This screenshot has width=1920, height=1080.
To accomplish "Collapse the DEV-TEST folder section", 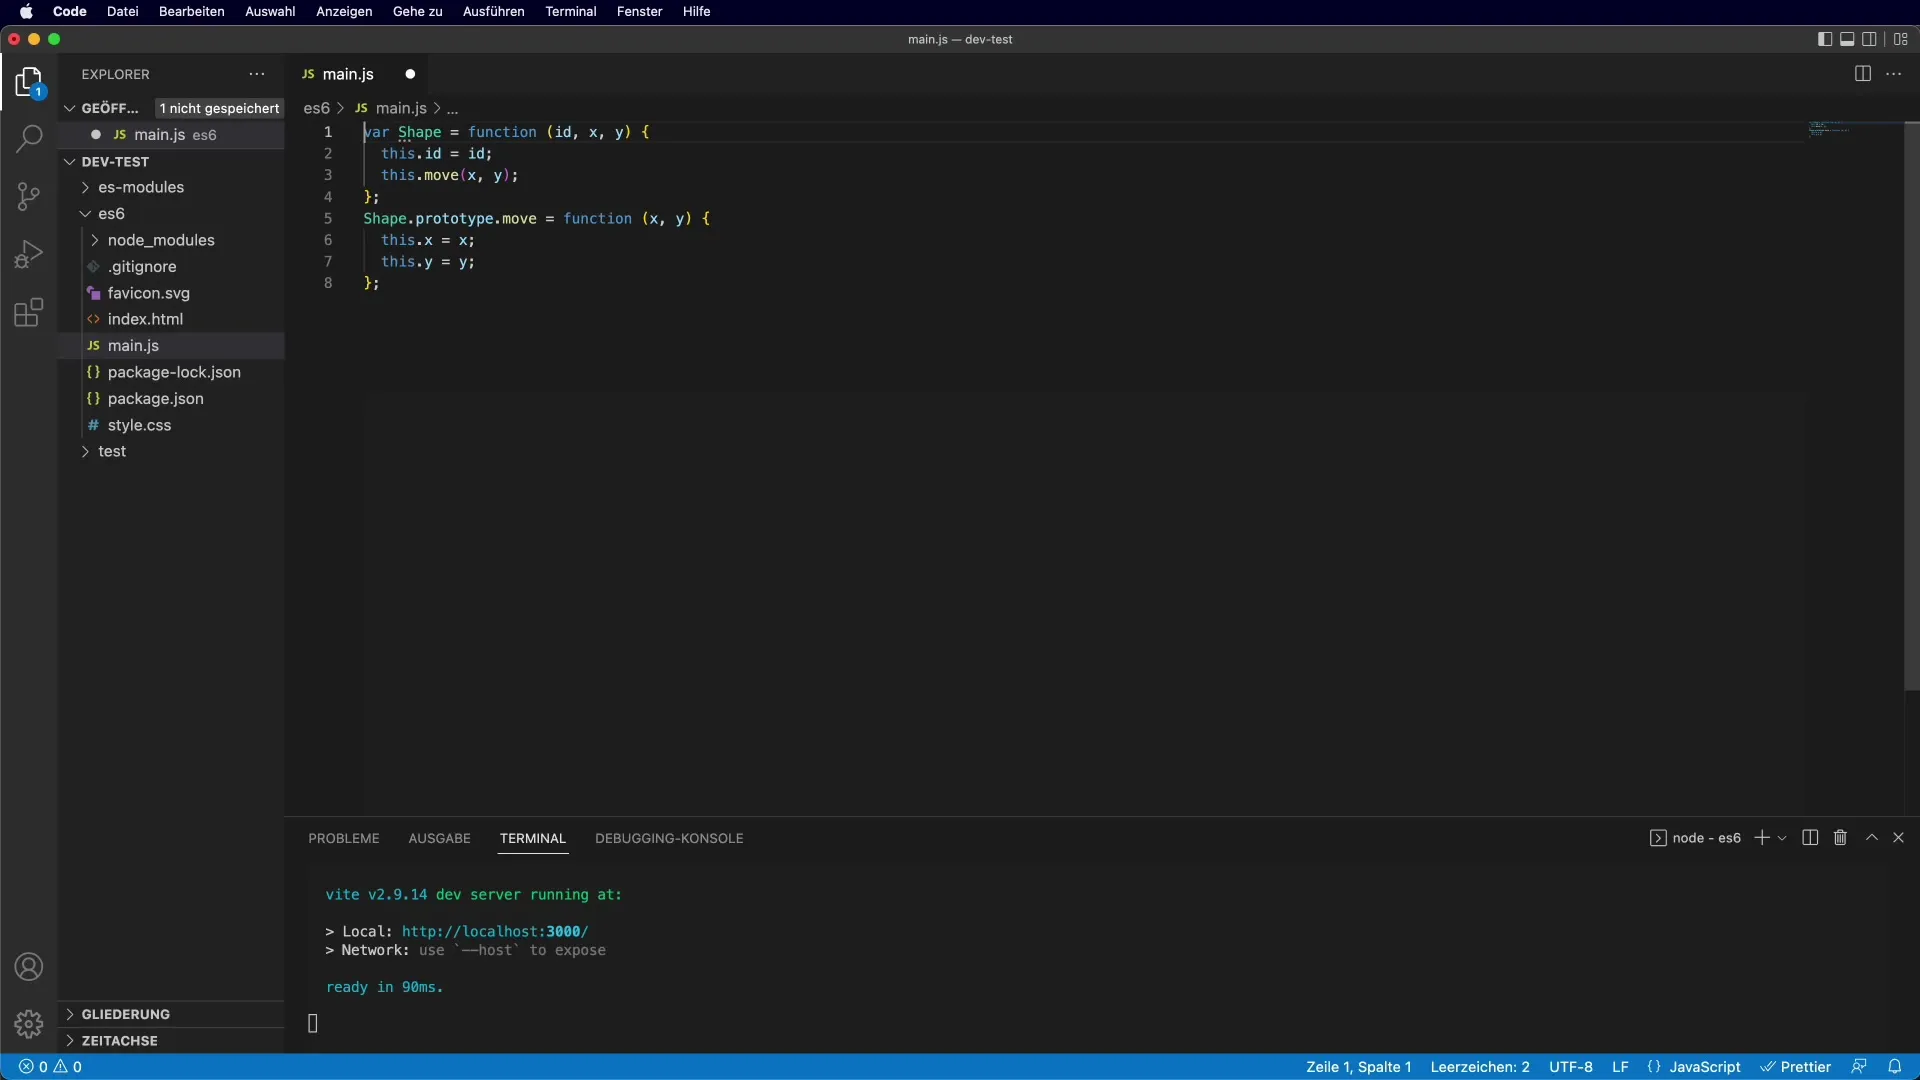I will click(172, 161).
